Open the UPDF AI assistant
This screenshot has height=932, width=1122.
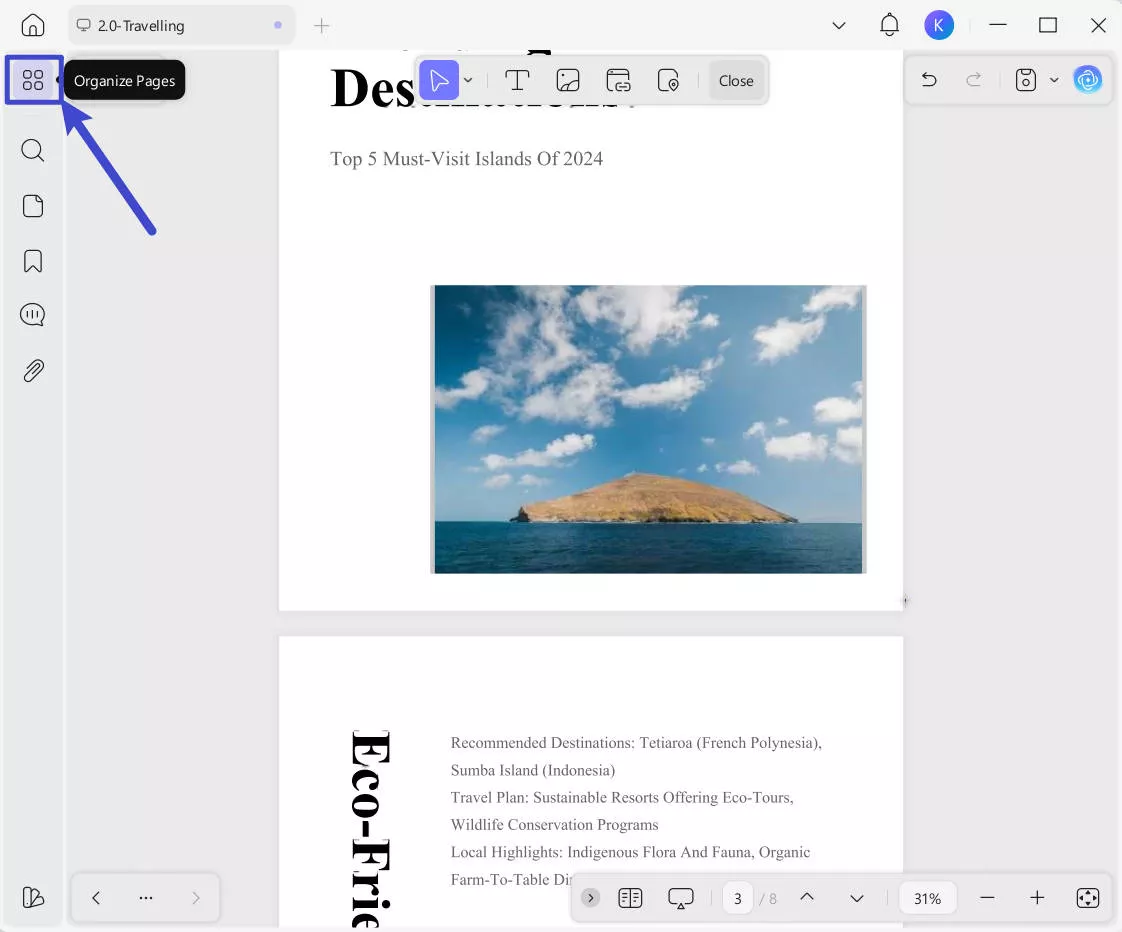1087,80
